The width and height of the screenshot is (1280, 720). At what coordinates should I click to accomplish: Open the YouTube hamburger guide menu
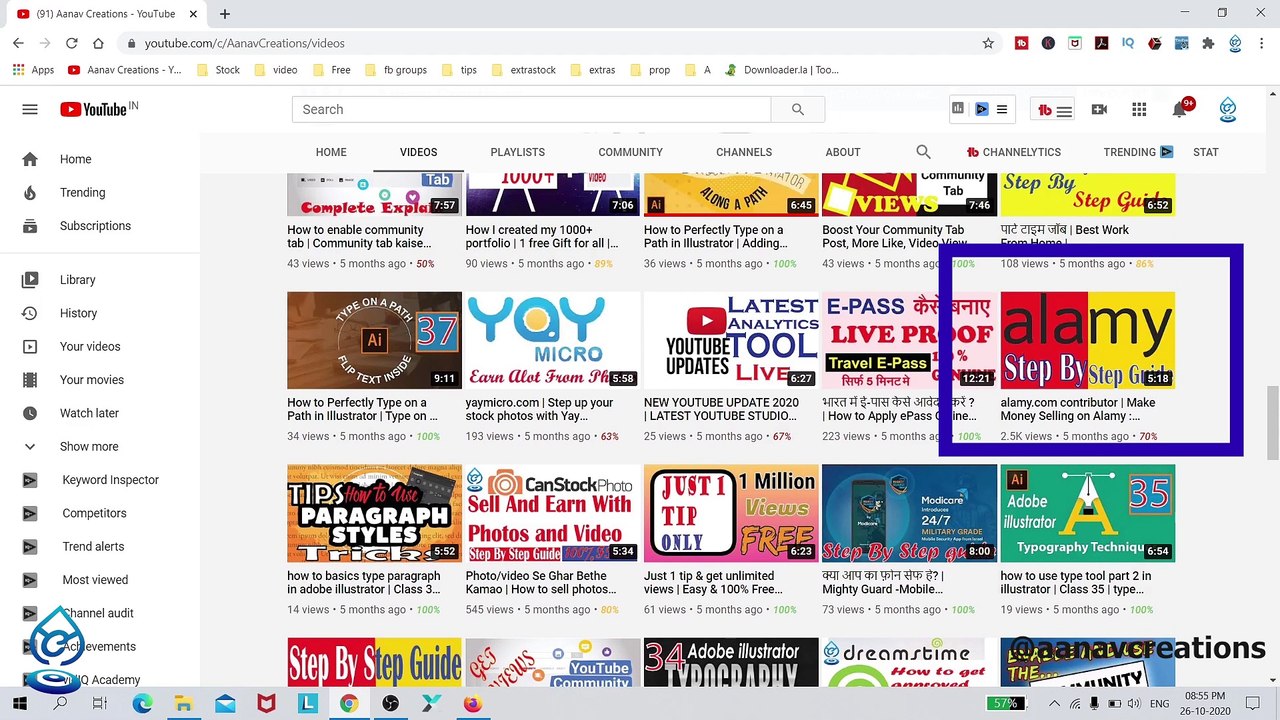point(30,109)
